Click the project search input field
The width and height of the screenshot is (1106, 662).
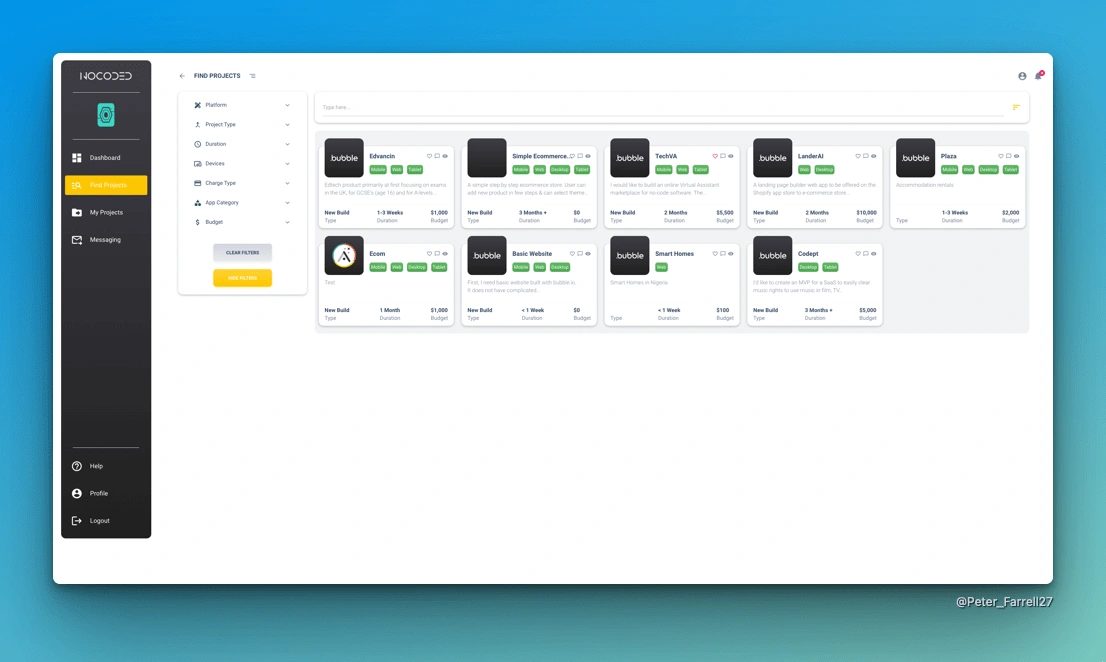(662, 107)
